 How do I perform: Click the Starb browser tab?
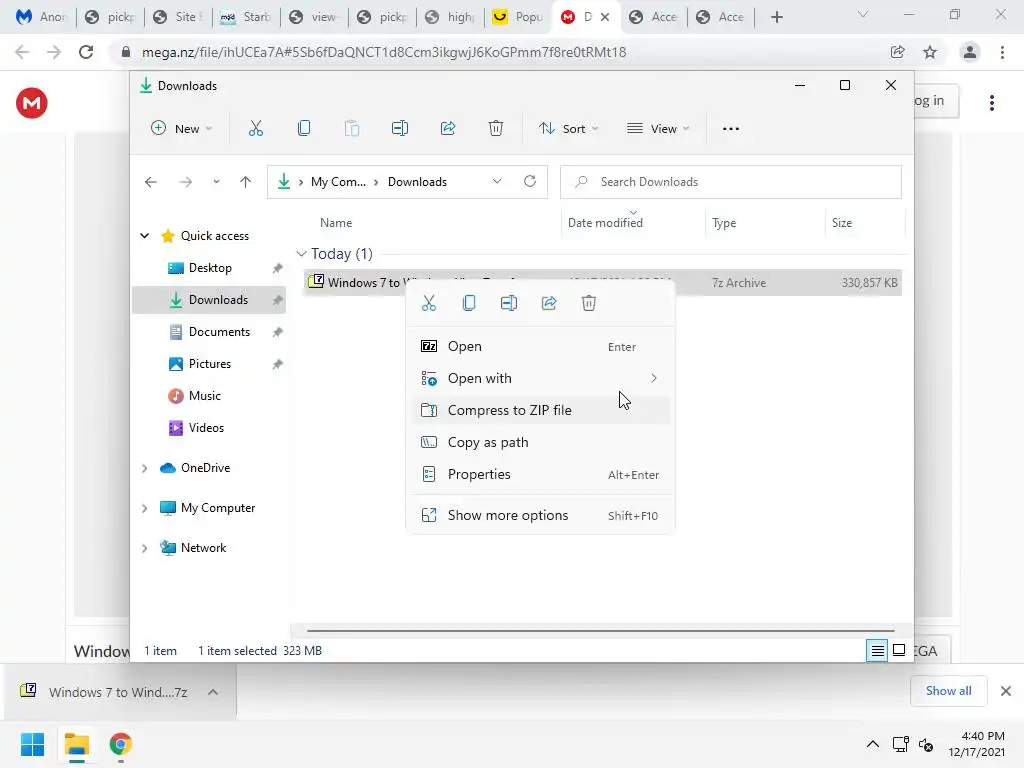pyautogui.click(x=245, y=18)
